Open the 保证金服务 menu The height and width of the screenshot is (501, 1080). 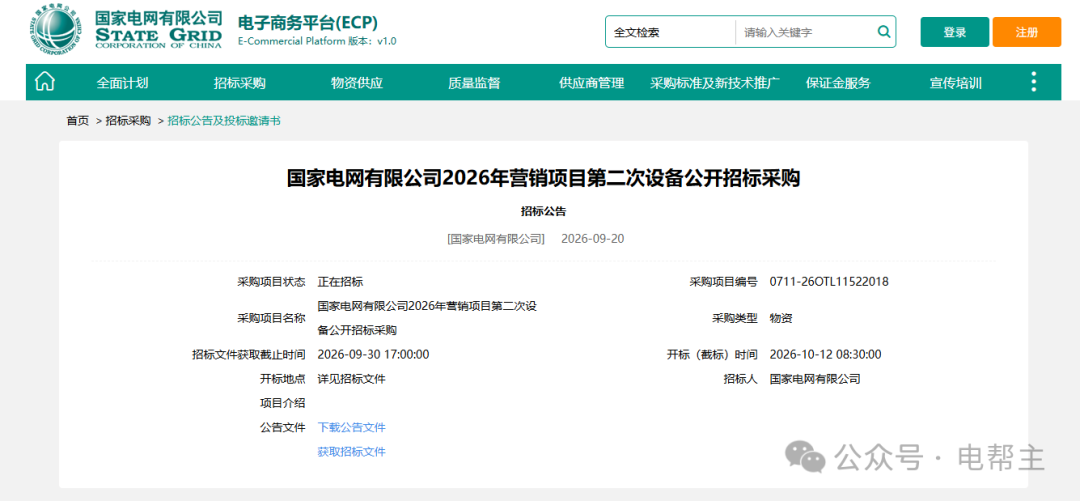(838, 83)
